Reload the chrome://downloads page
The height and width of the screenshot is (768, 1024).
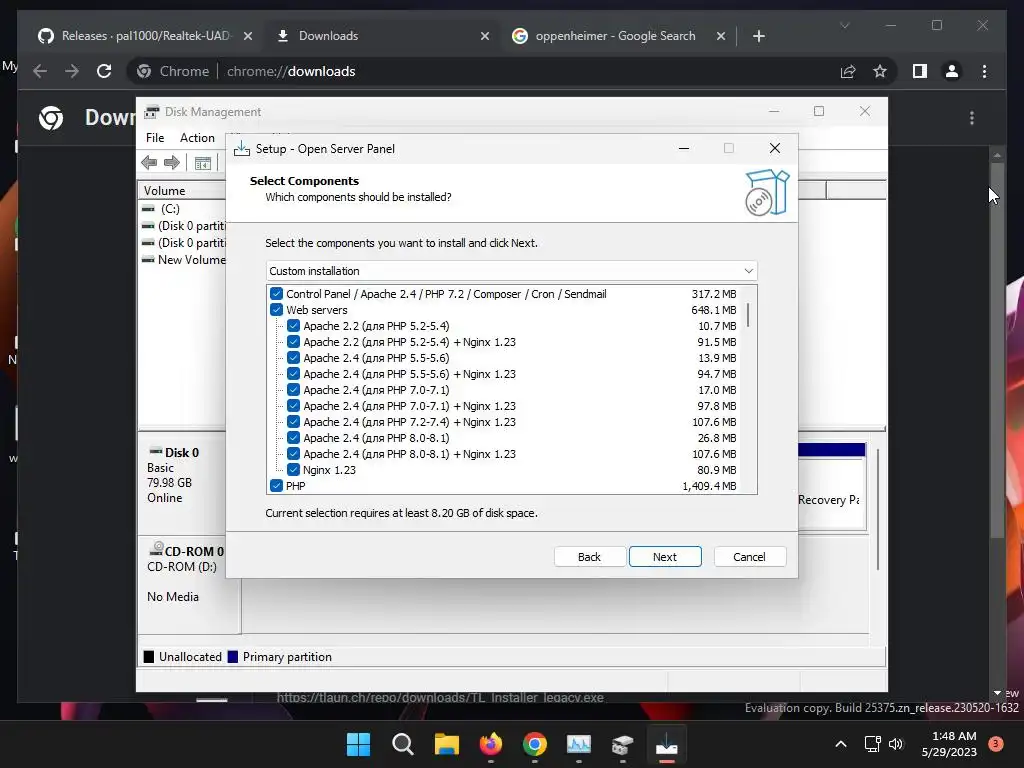[104, 71]
